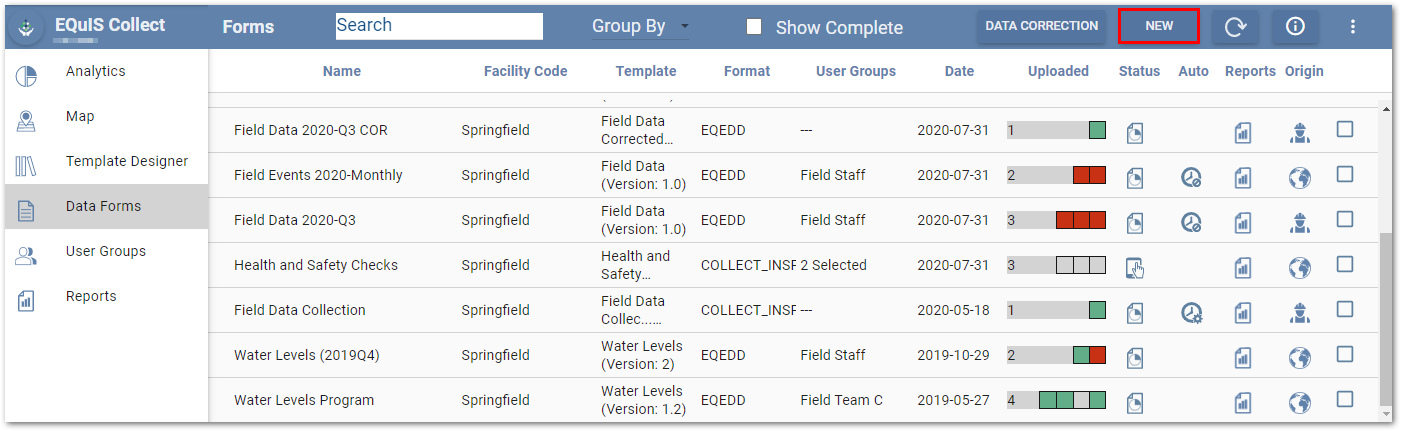Sort by the Format column header

[x=747, y=71]
